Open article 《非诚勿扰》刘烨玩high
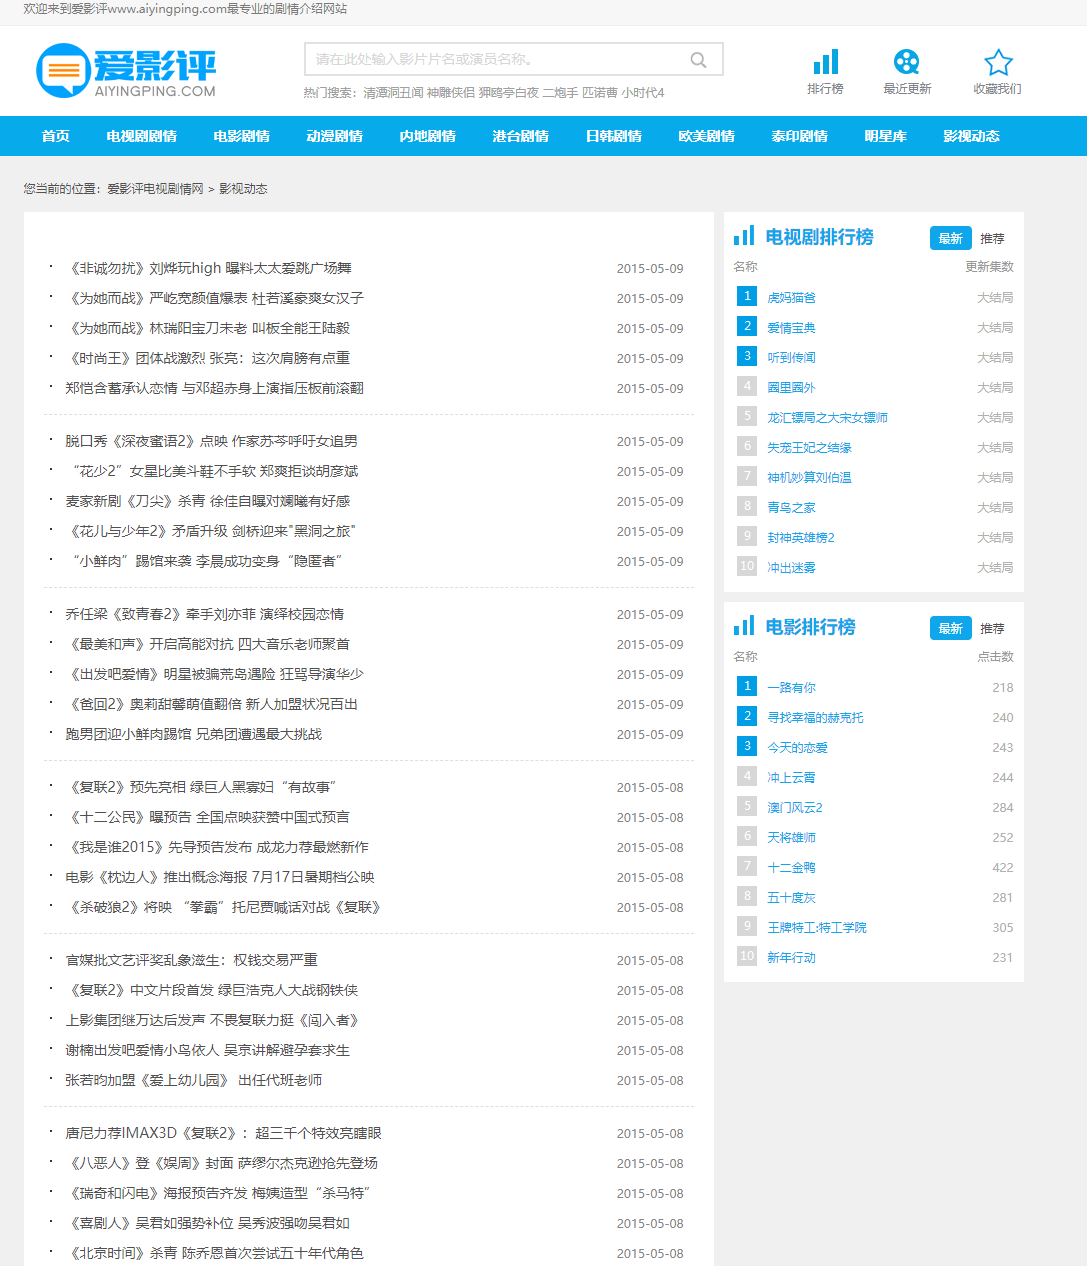This screenshot has height=1266, width=1087. tap(208, 268)
